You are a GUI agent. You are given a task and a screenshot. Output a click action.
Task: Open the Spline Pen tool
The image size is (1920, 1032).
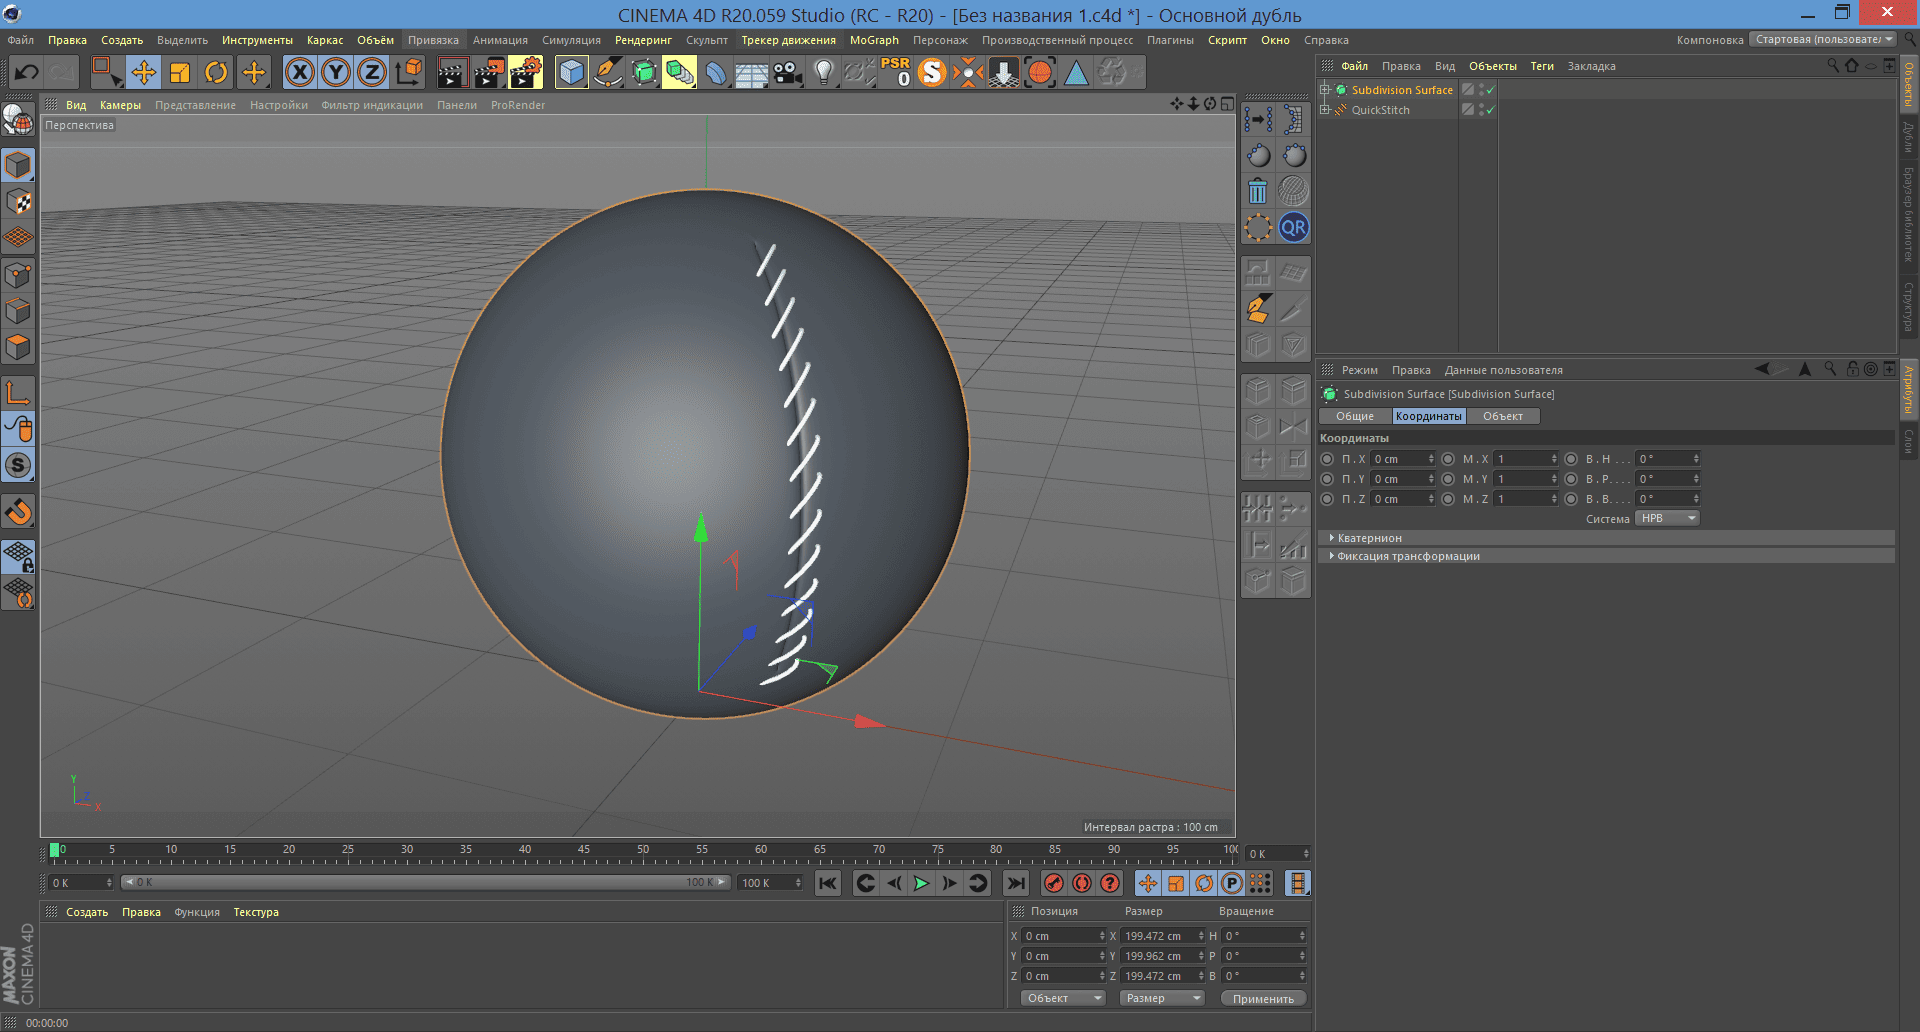coord(607,72)
